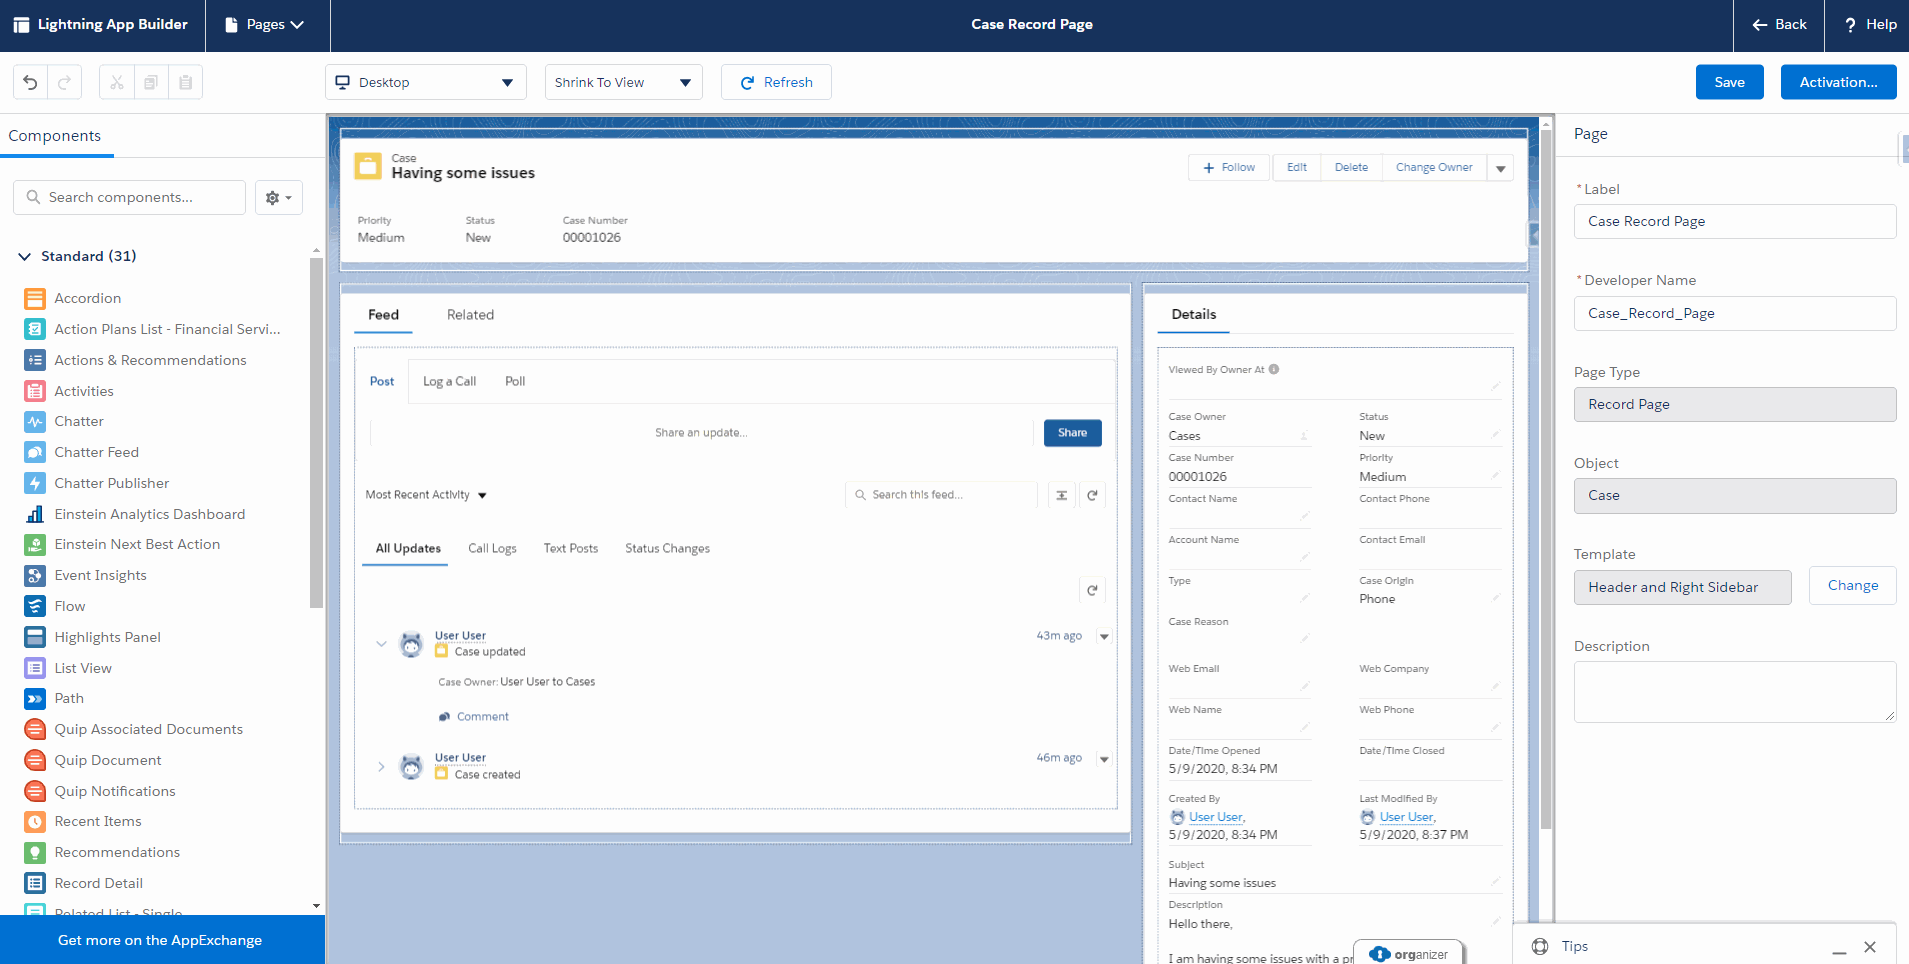The image size is (1909, 964).
Task: Click the components list scrollbar
Action: coord(316,432)
